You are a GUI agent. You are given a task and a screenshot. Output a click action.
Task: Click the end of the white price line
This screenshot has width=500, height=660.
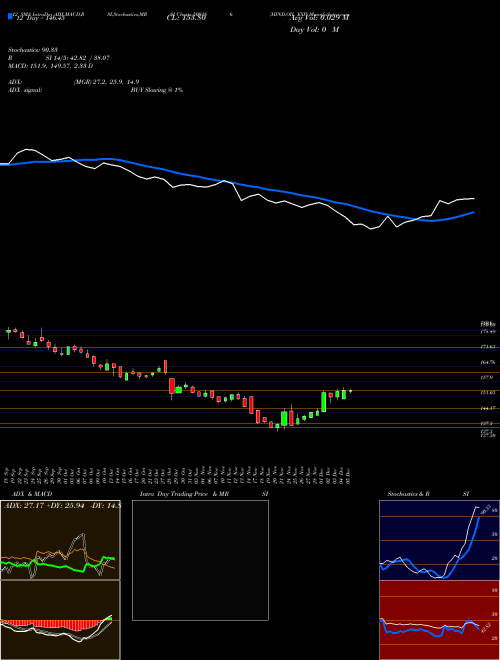(x=474, y=198)
